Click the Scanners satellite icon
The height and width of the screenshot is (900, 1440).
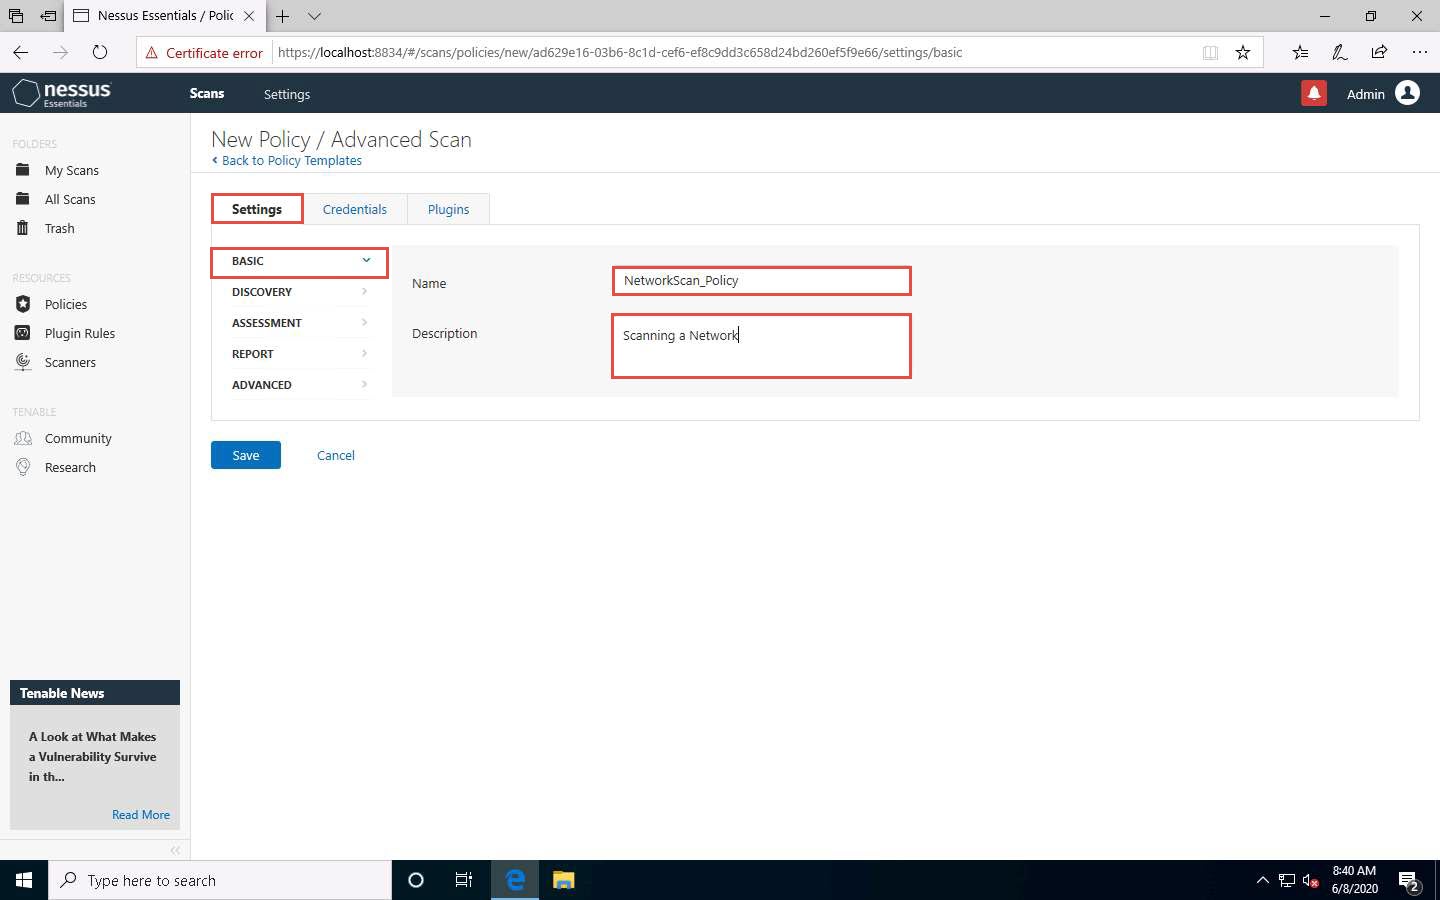23,362
